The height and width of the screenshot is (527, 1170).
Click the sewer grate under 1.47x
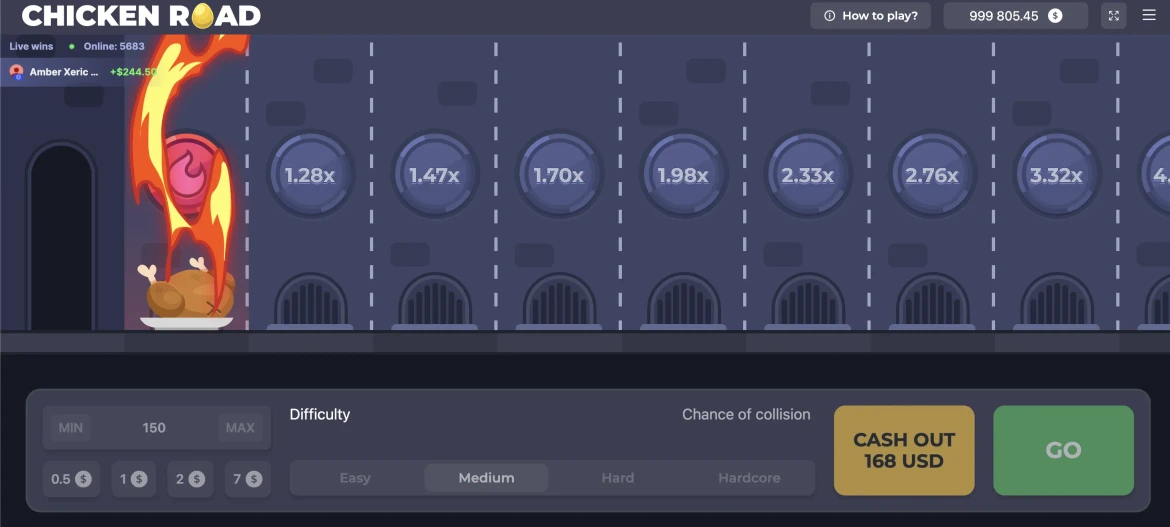pos(434,301)
